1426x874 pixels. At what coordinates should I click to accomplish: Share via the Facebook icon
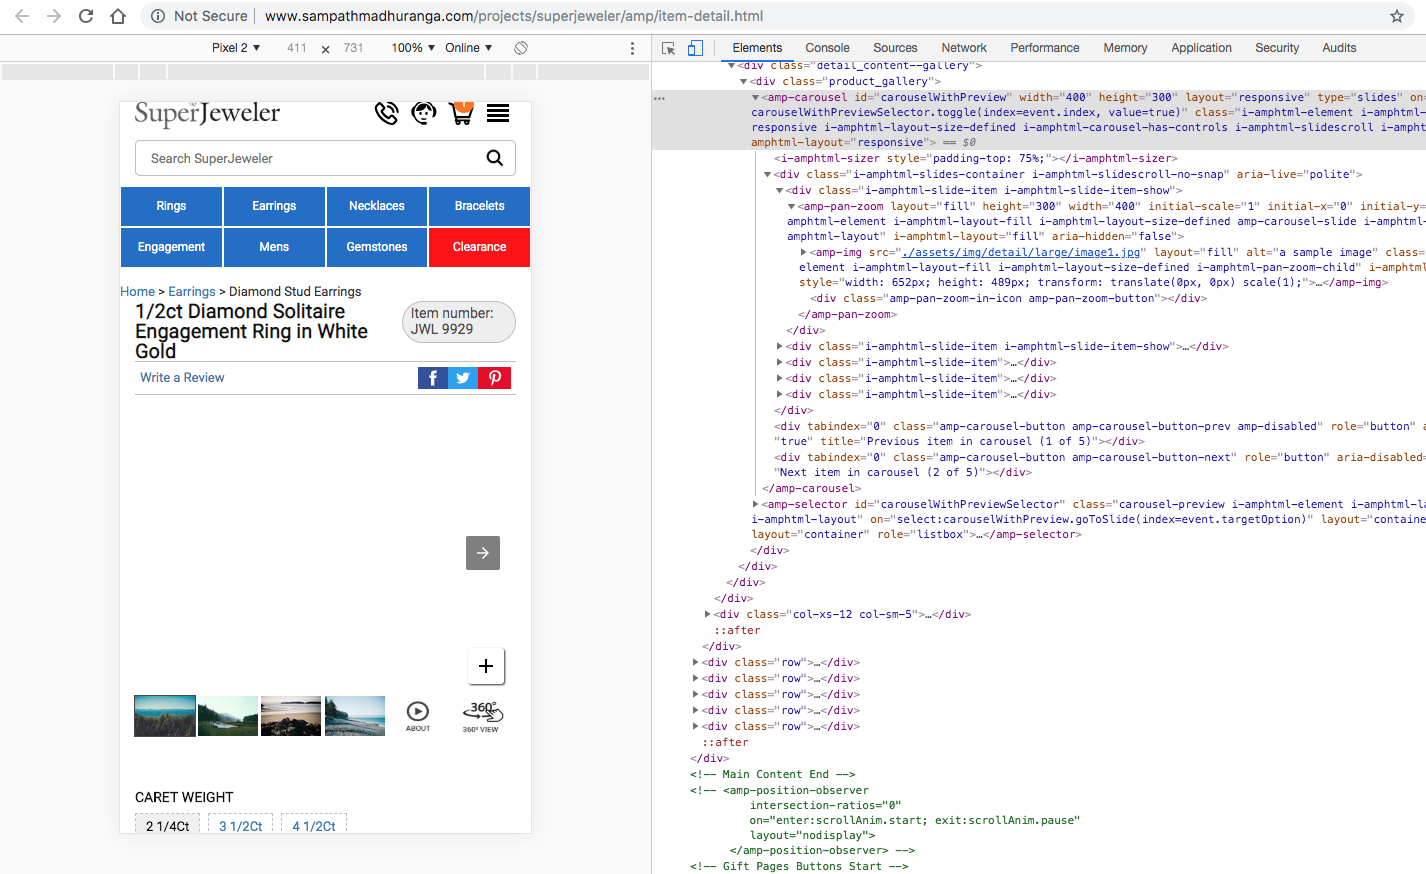pyautogui.click(x=432, y=378)
